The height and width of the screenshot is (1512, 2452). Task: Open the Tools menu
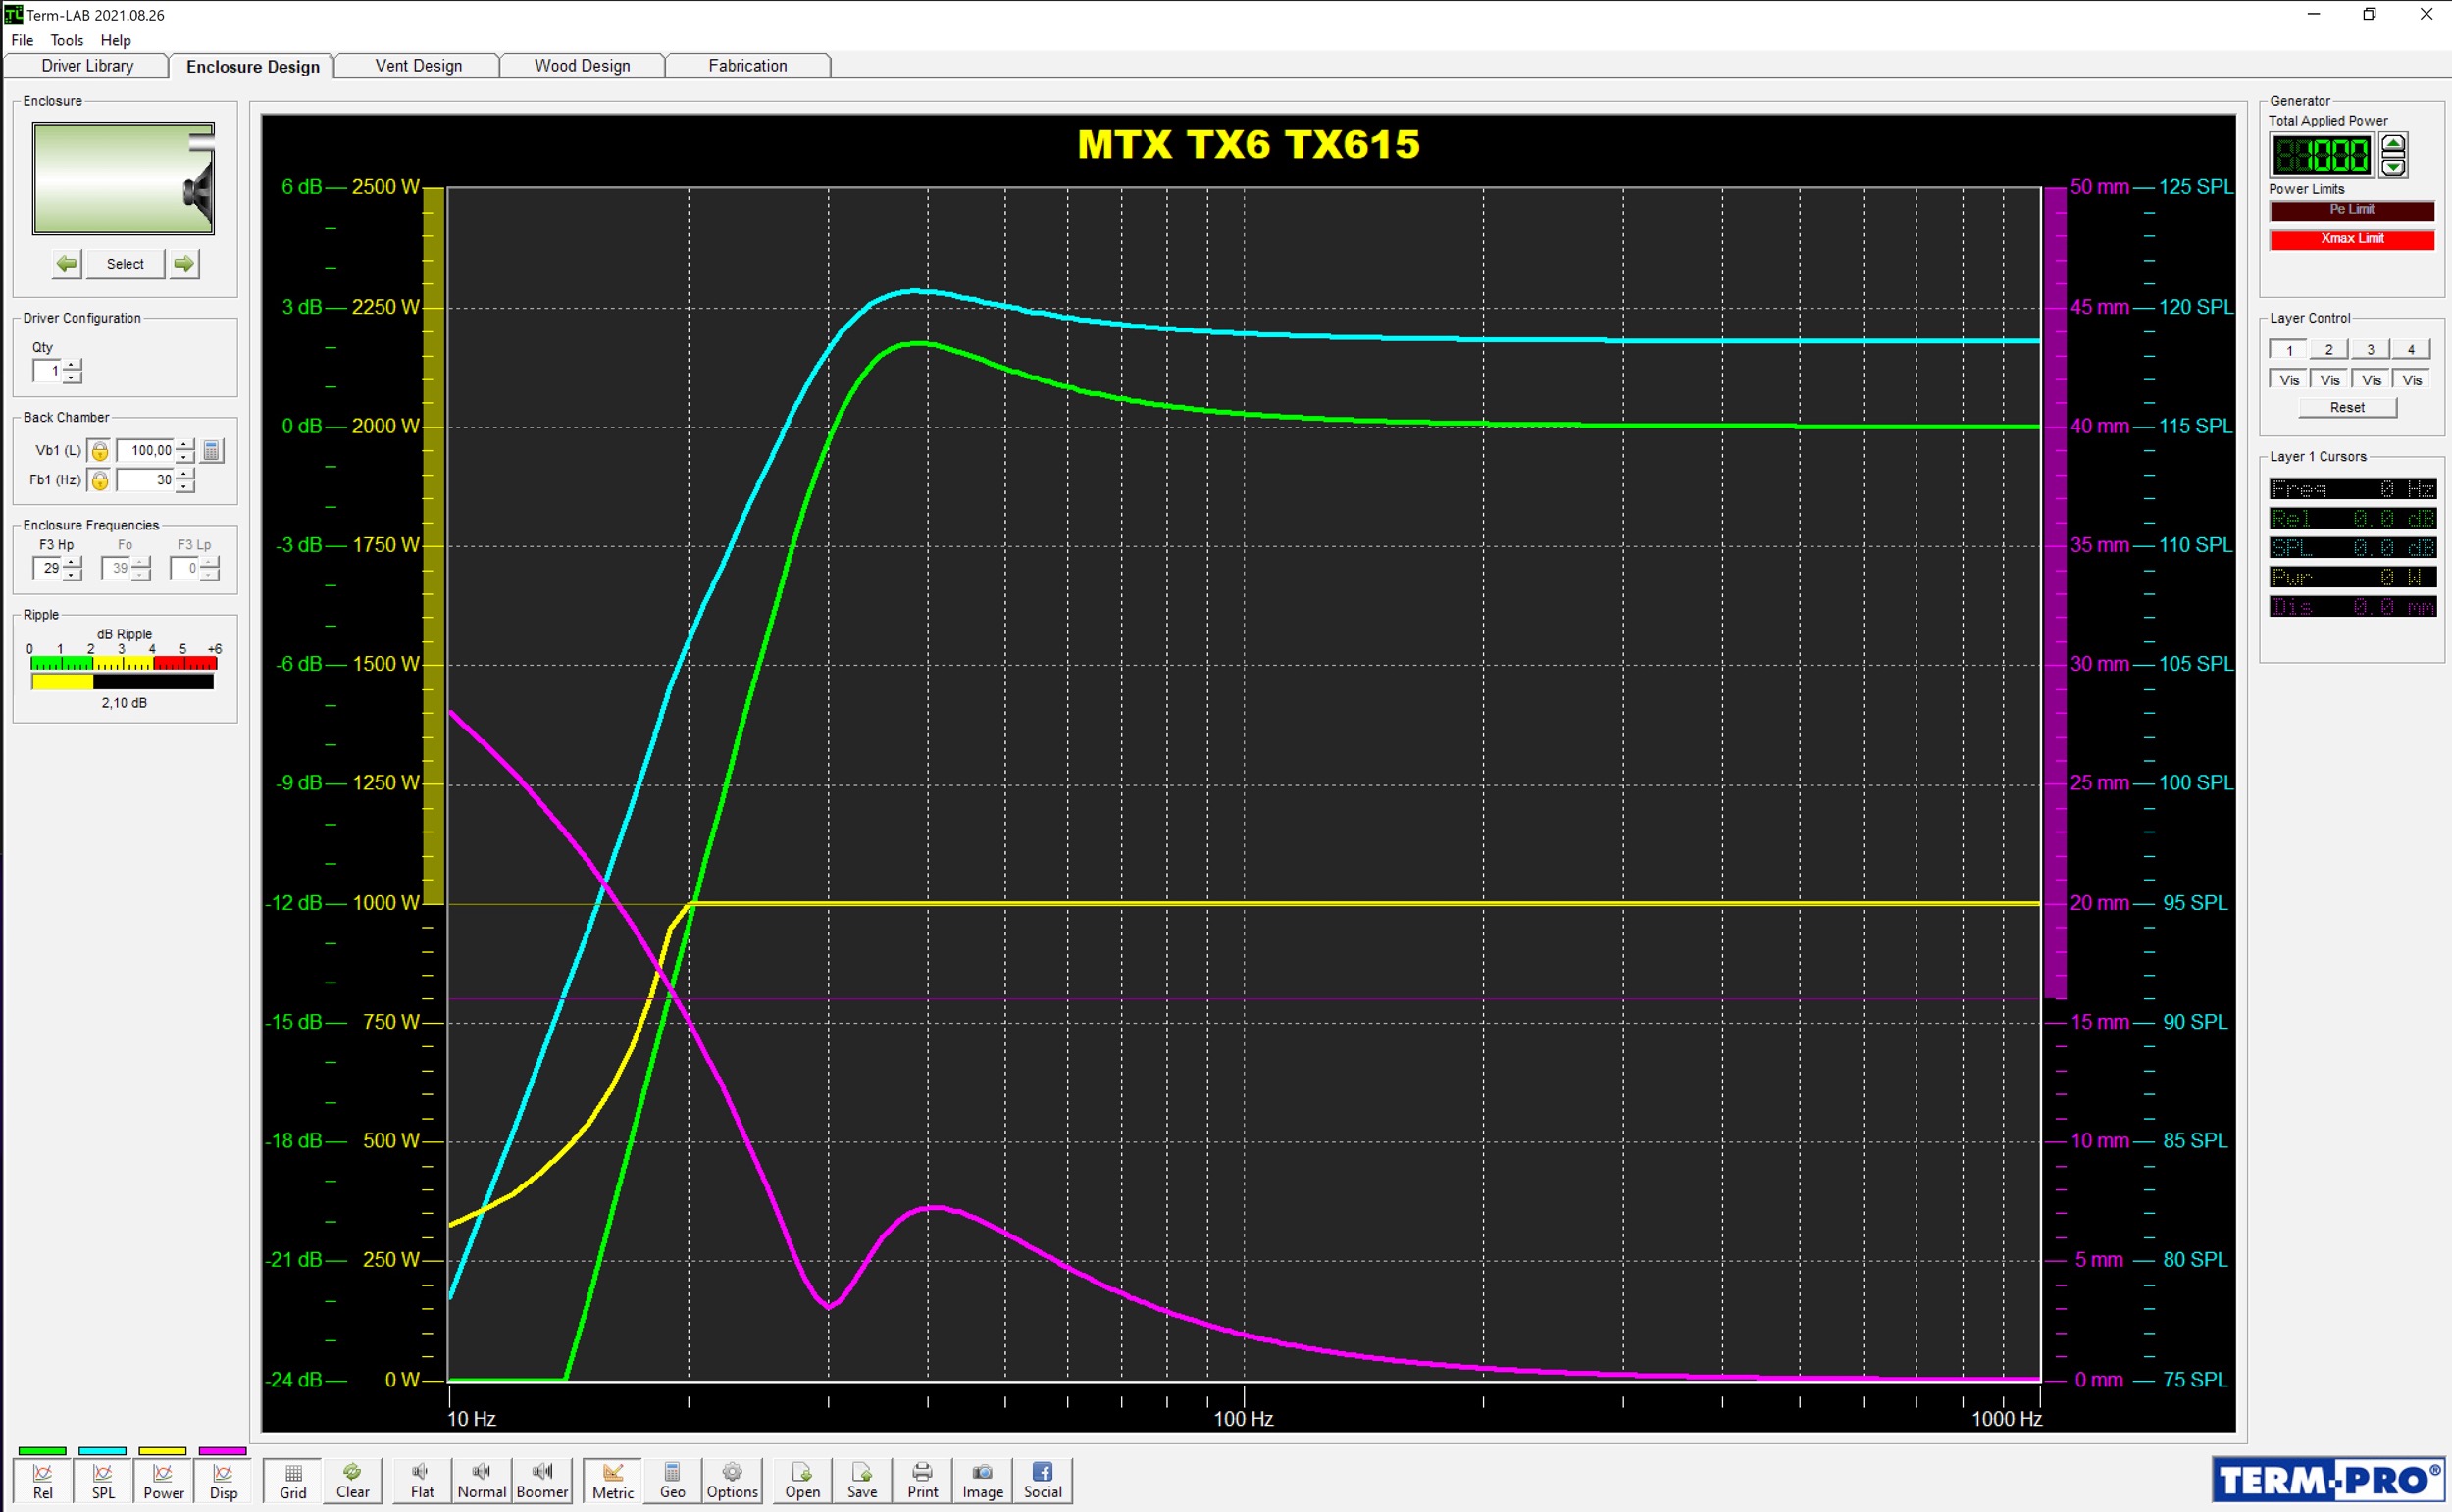67,40
